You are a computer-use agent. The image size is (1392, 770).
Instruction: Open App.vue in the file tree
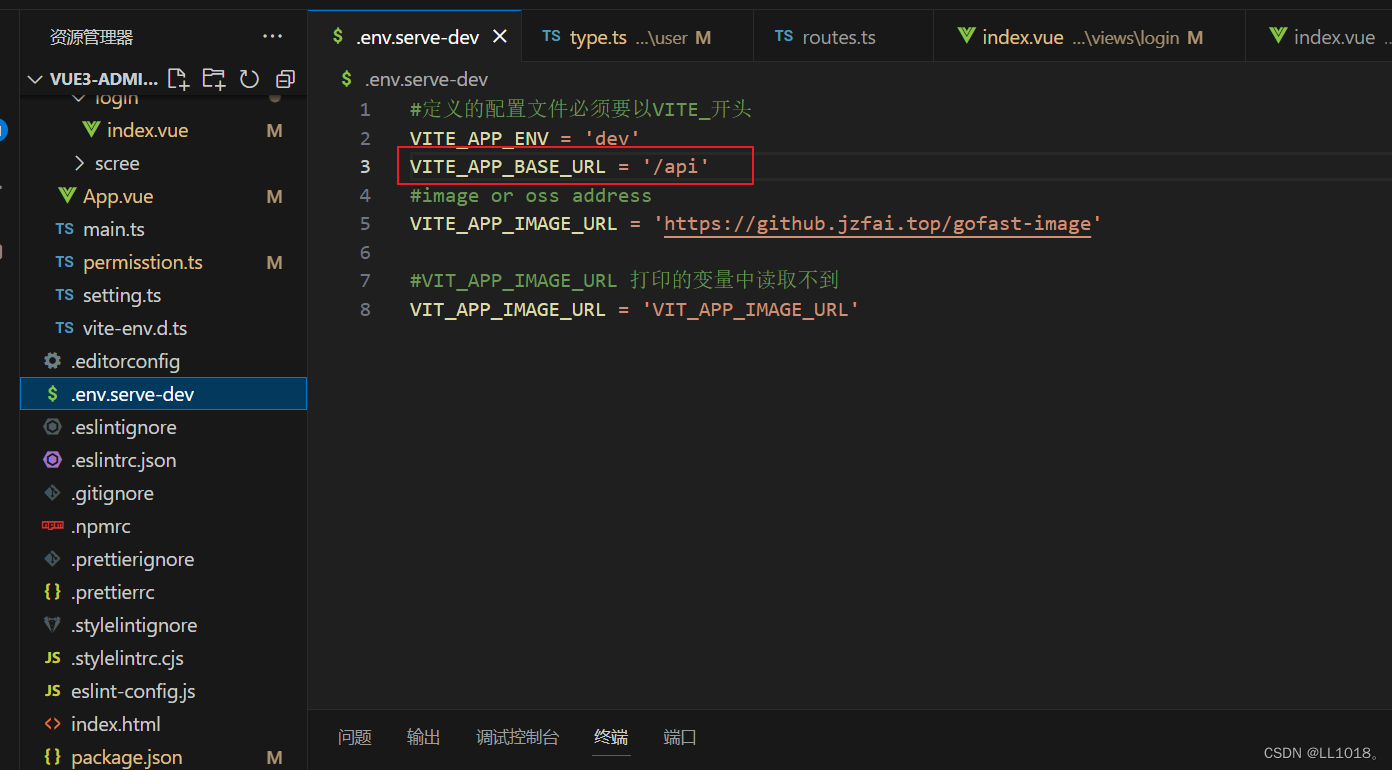coord(118,196)
